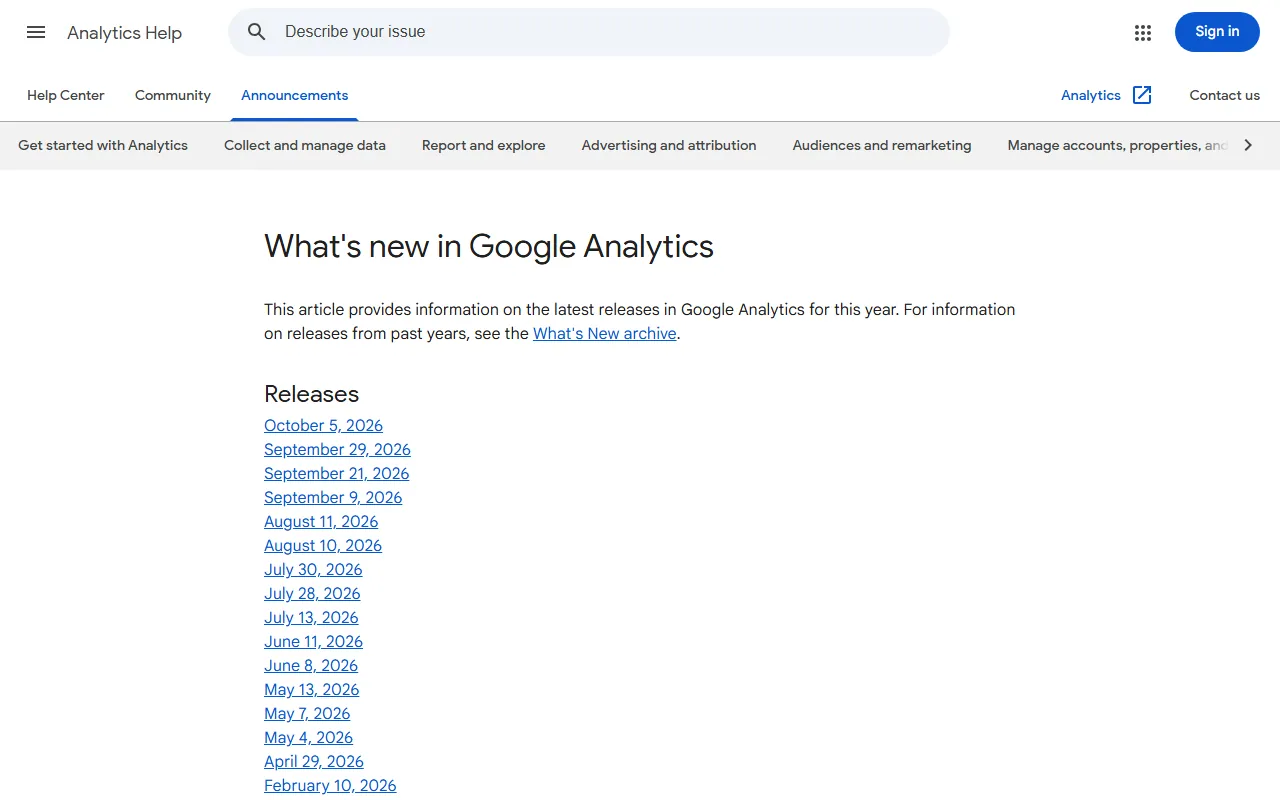Click the What's new in Google Analytics heading
The height and width of the screenshot is (800, 1280).
tap(489, 246)
